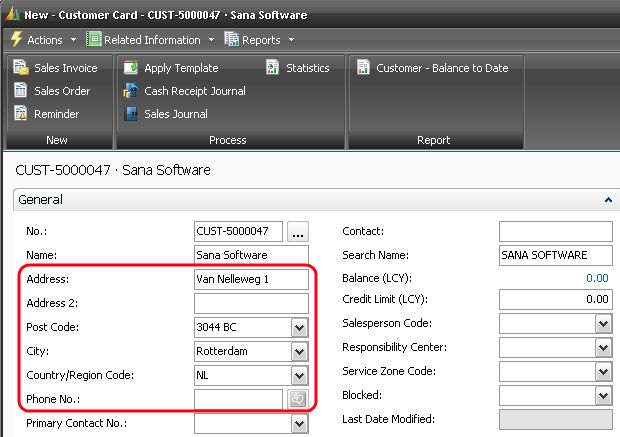Click the application logo in title bar
620x437 pixels.
click(x=13, y=14)
